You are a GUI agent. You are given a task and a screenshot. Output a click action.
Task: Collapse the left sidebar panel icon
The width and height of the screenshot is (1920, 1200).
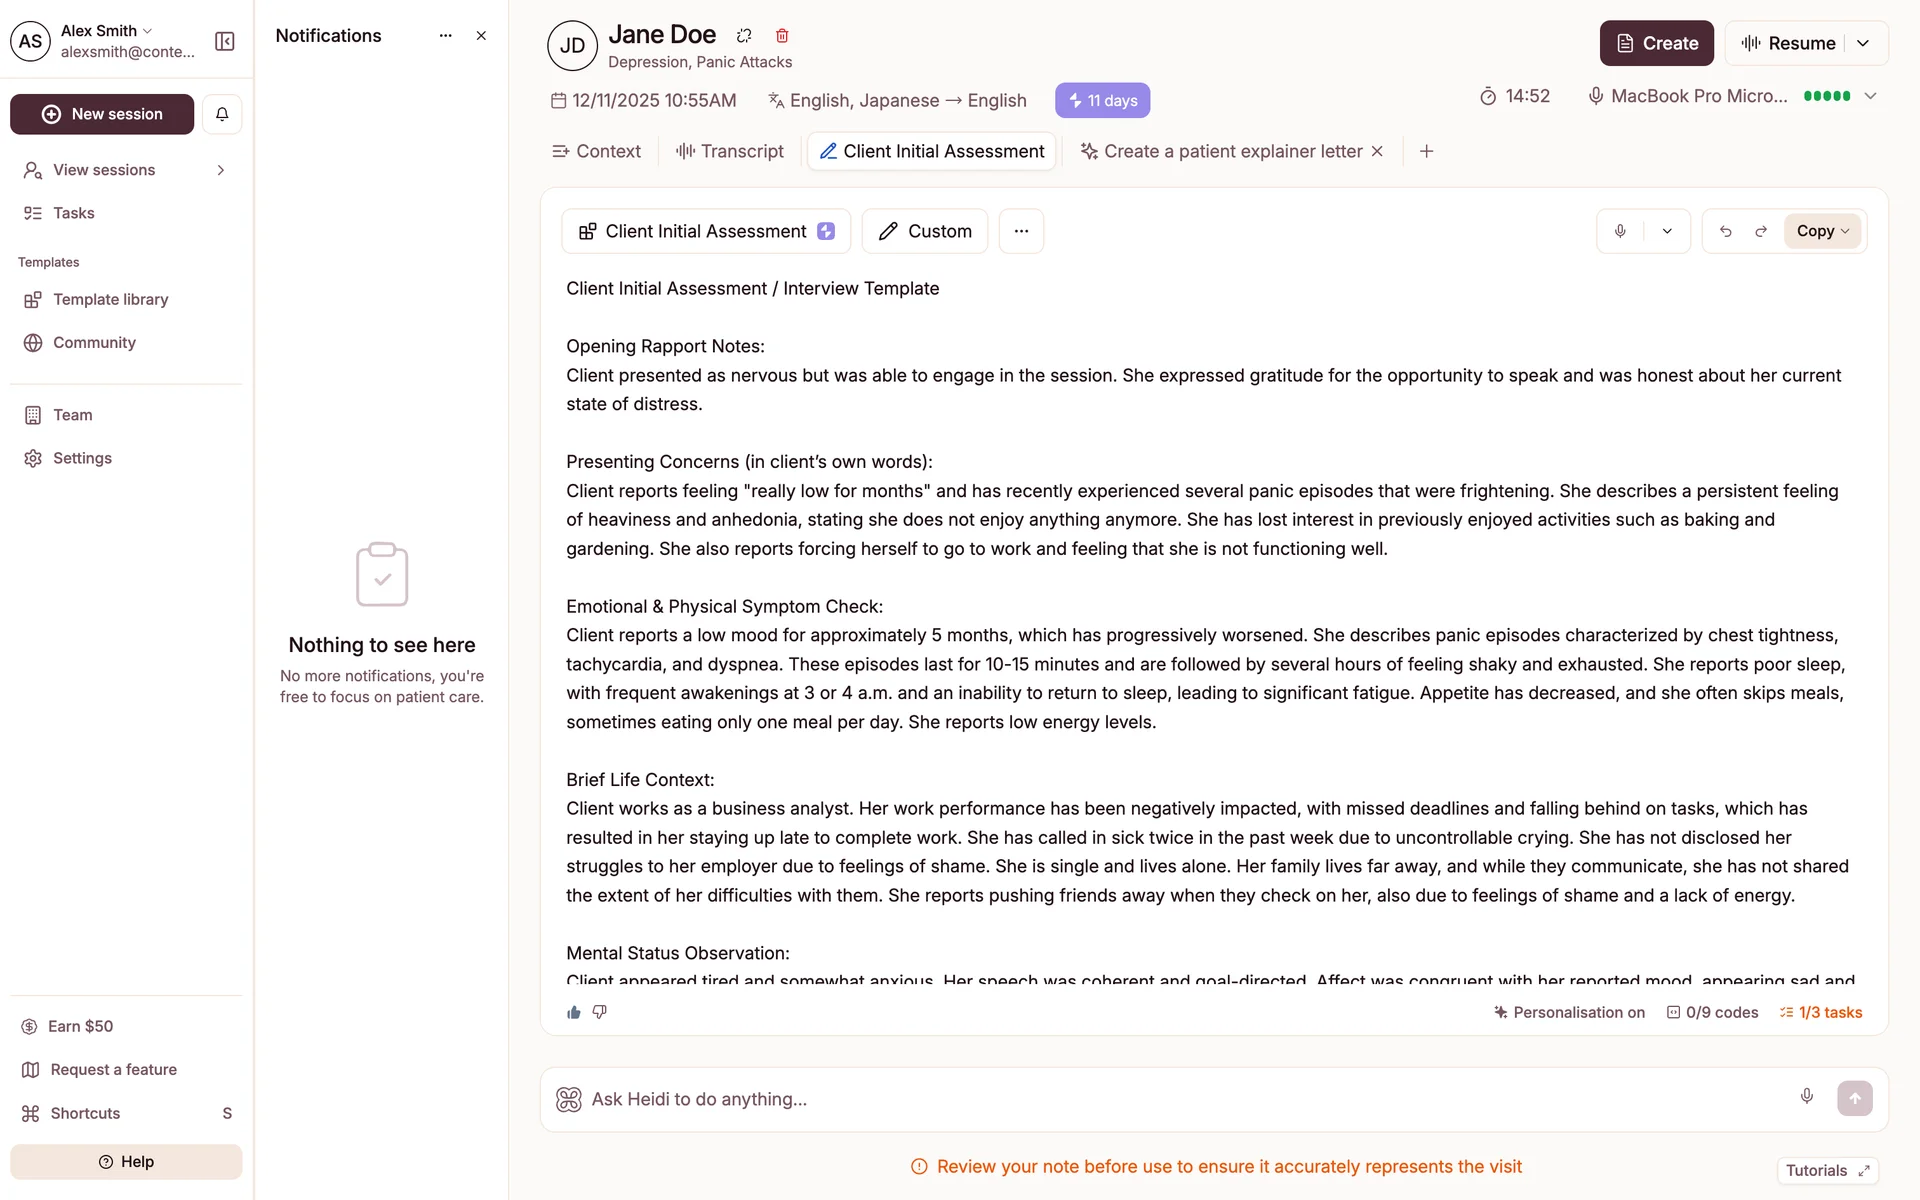[224, 41]
